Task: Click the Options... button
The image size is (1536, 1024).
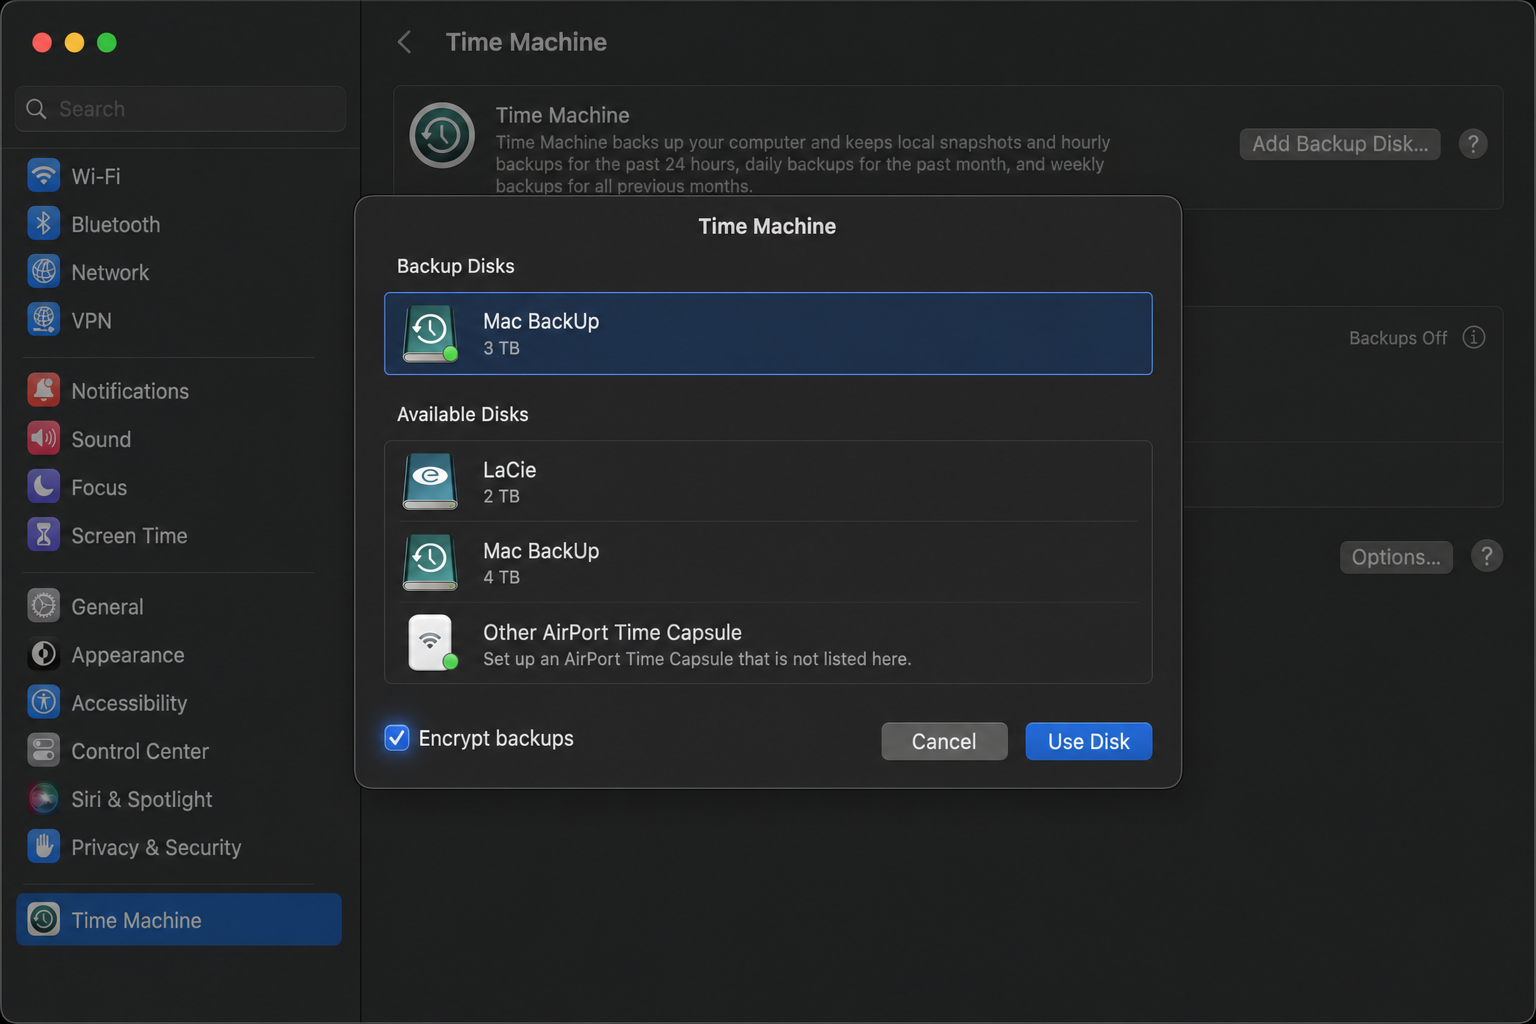Action: 1396,557
